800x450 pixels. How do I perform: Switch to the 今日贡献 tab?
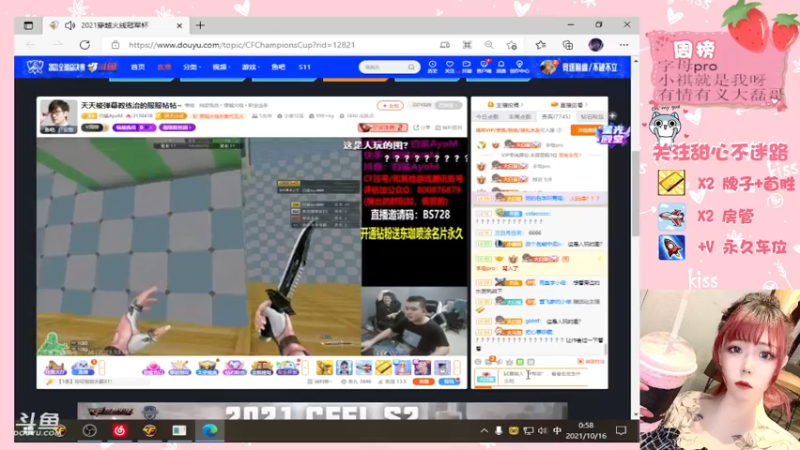click(x=487, y=117)
